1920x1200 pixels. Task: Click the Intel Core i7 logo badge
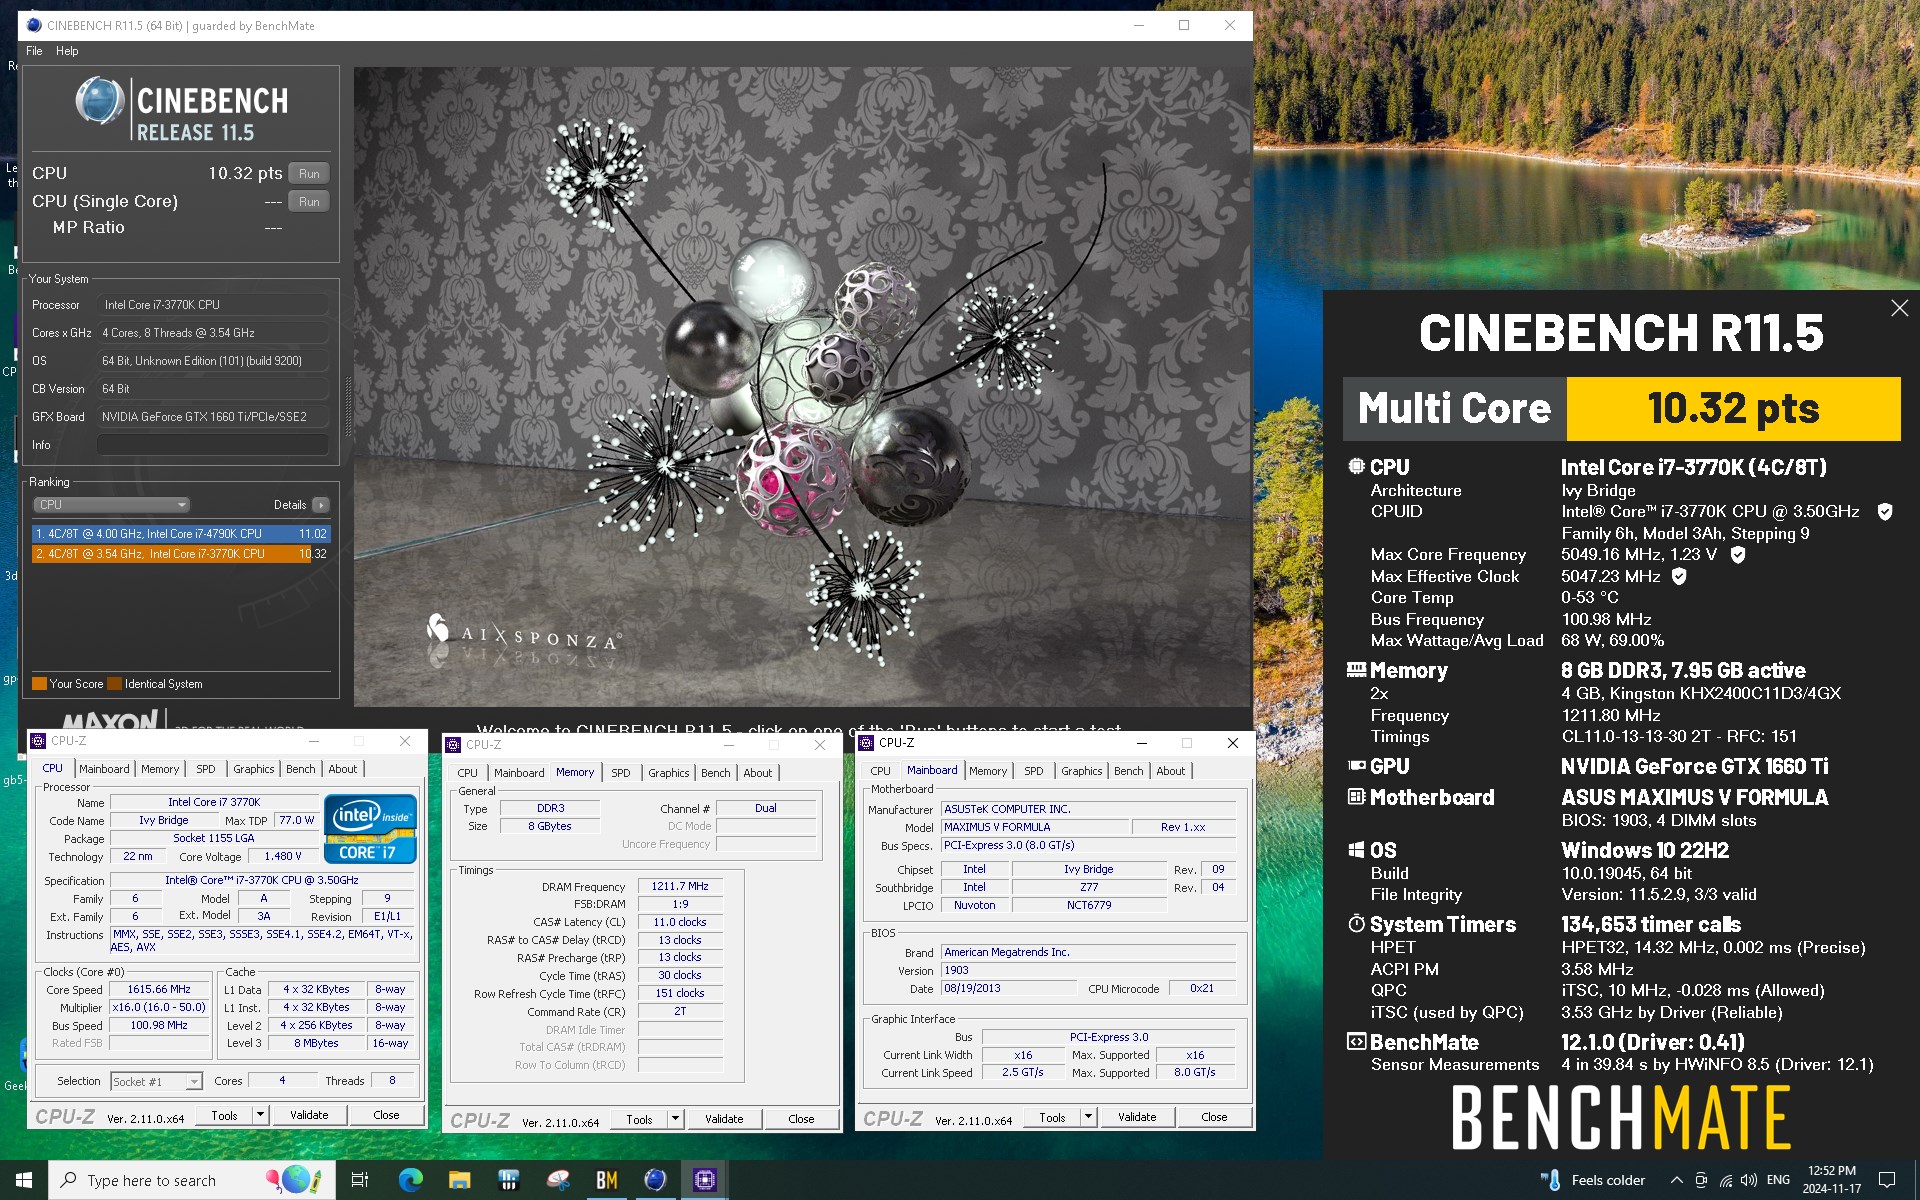coord(369,829)
